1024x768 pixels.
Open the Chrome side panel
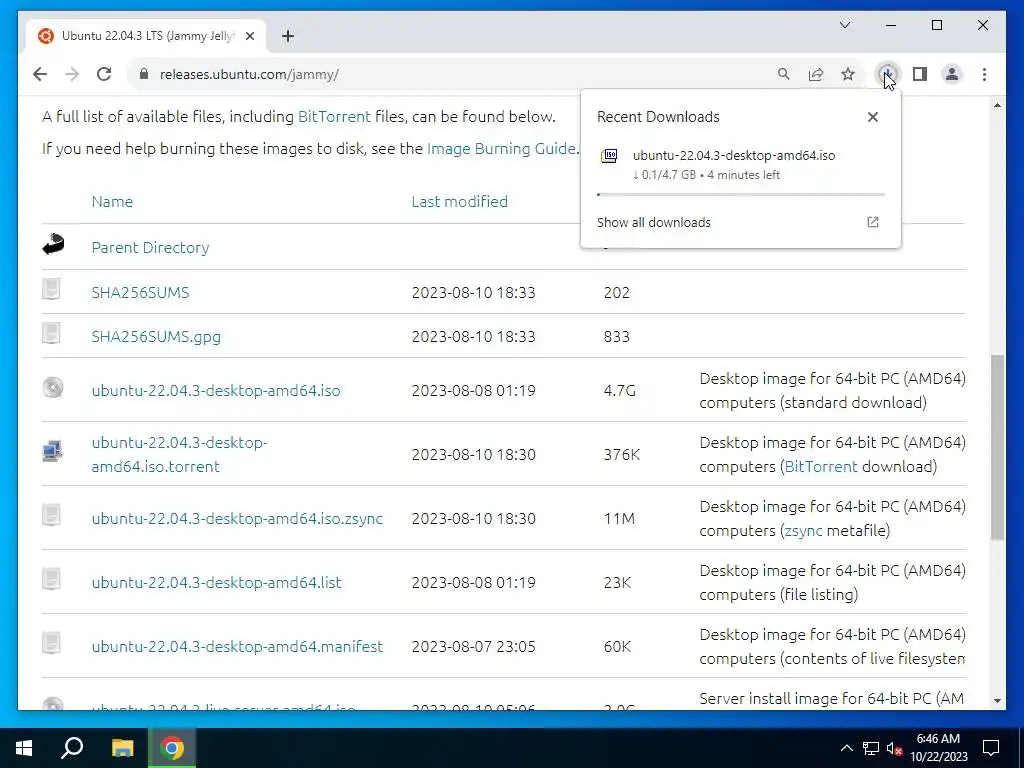pos(920,74)
